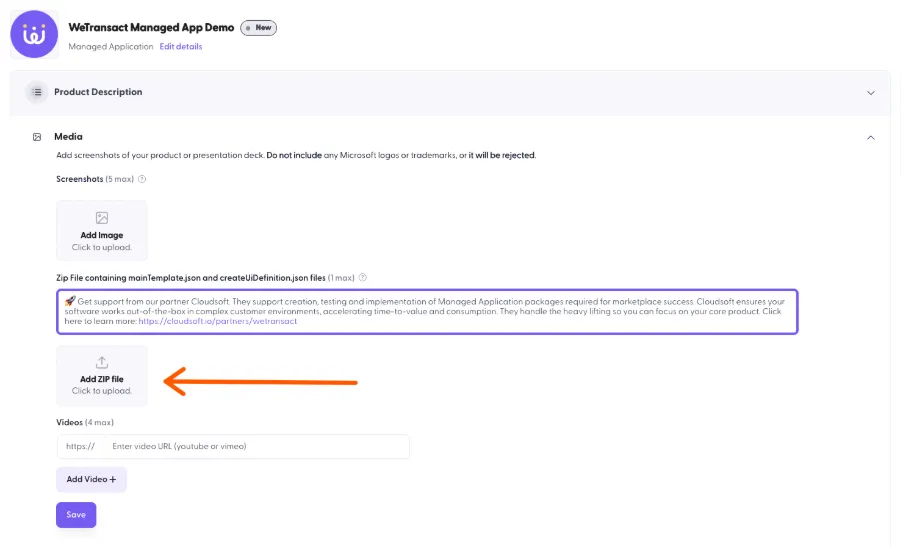Image resolution: width=901 pixels, height=547 pixels.
Task: Click the Add Image label
Action: coord(102,235)
